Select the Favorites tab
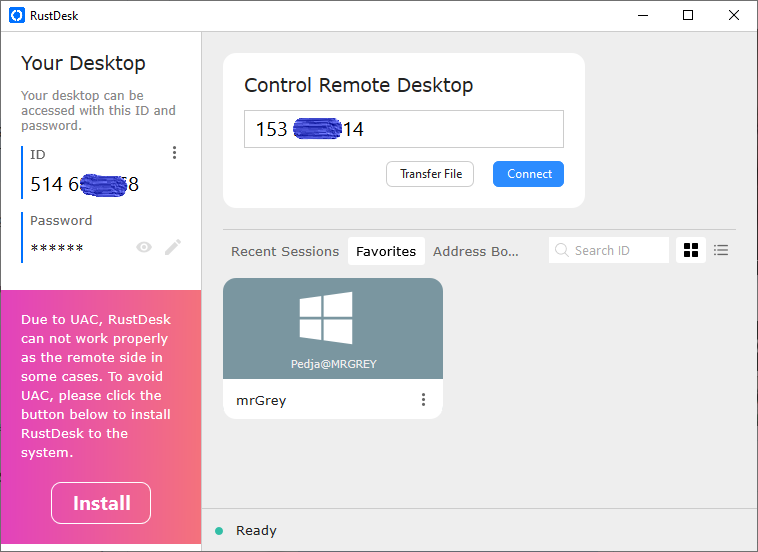Viewport: 758px width, 552px height. click(386, 251)
